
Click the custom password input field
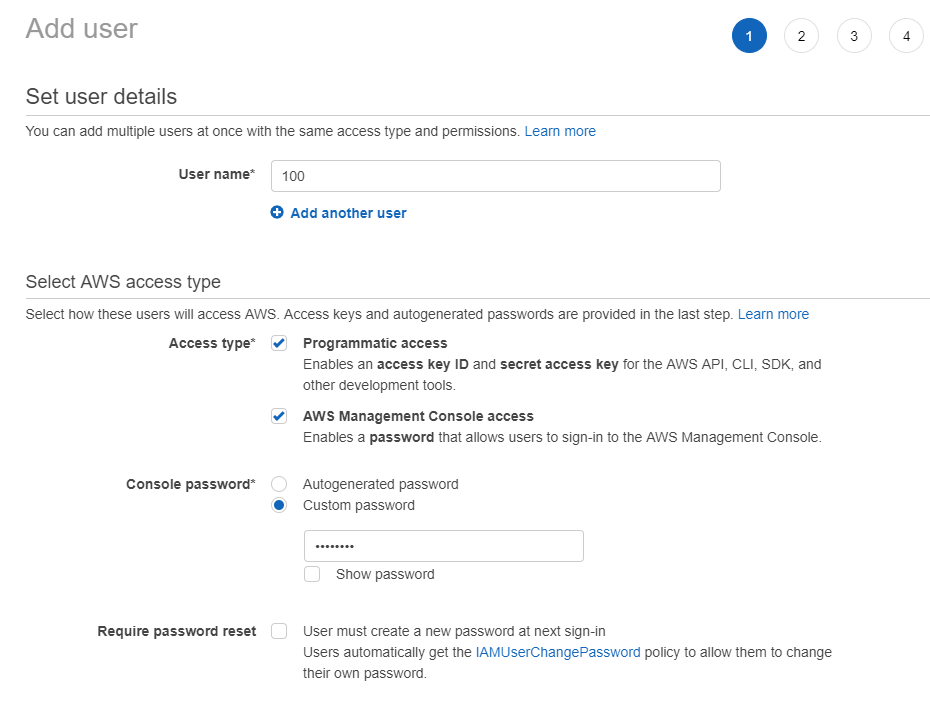[444, 546]
